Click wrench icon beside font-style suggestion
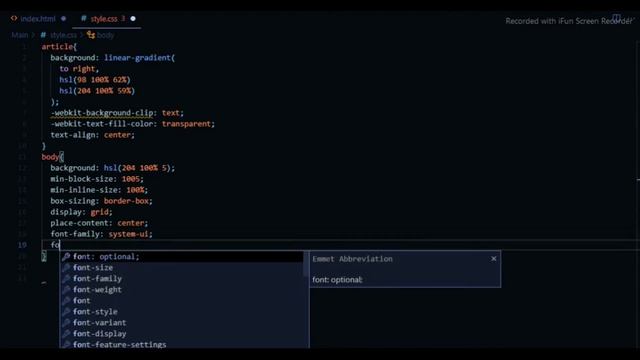 (x=66, y=312)
